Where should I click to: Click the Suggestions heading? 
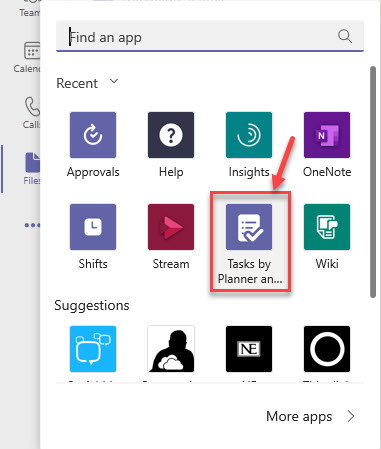(92, 305)
